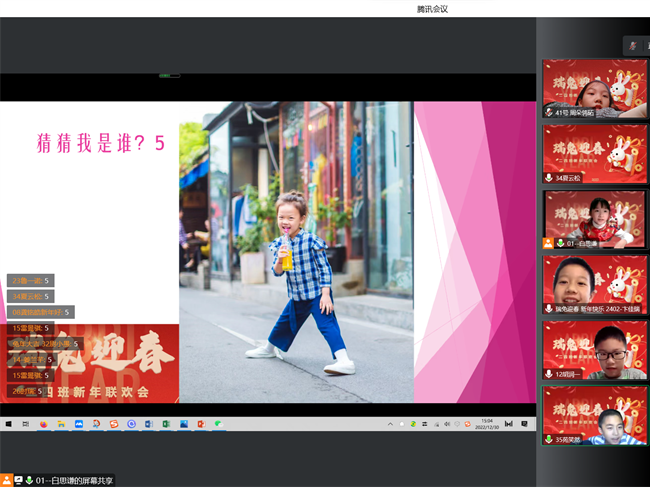The width and height of the screenshot is (650, 495).
Task: Toggle the muted microphone icon in top-right toolbar
Action: pos(633,46)
